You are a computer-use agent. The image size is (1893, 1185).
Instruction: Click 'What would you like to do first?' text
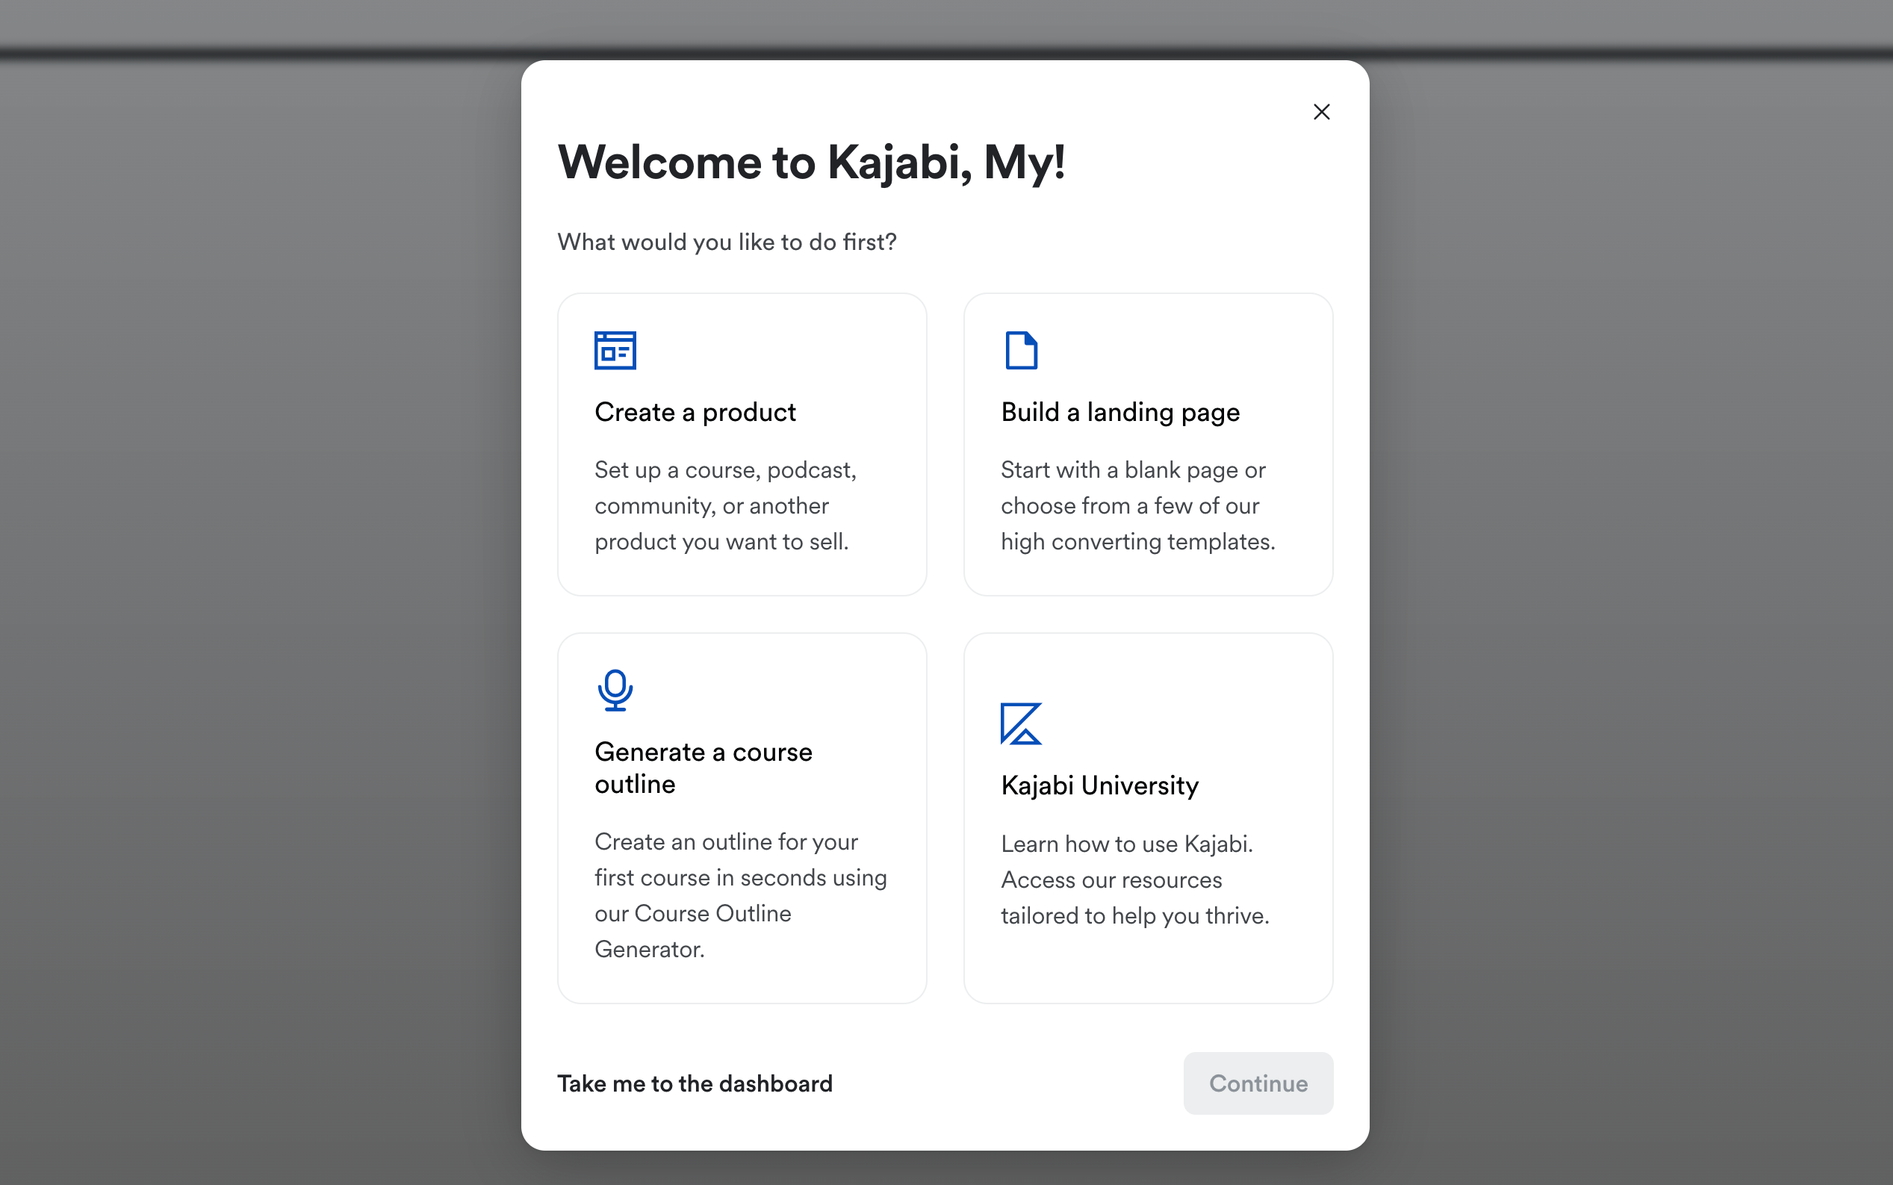pos(727,242)
